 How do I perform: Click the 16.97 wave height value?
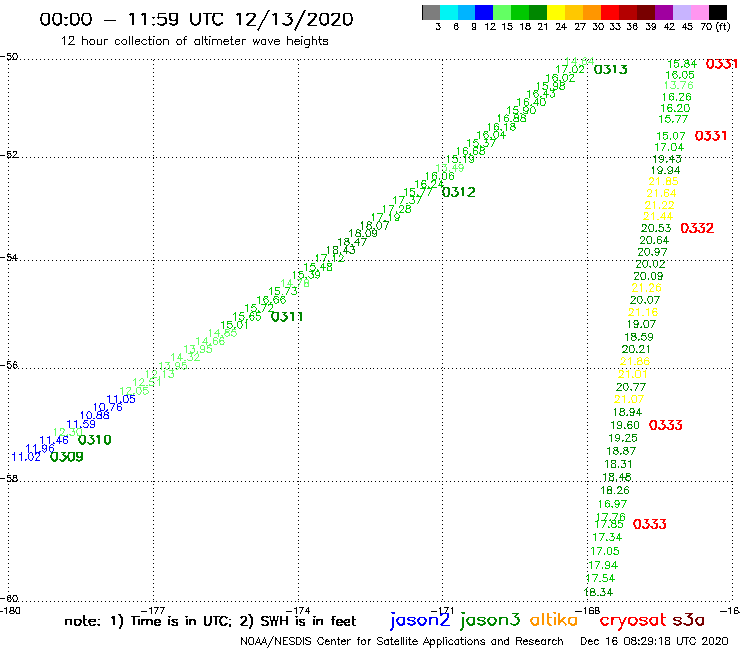pos(613,505)
